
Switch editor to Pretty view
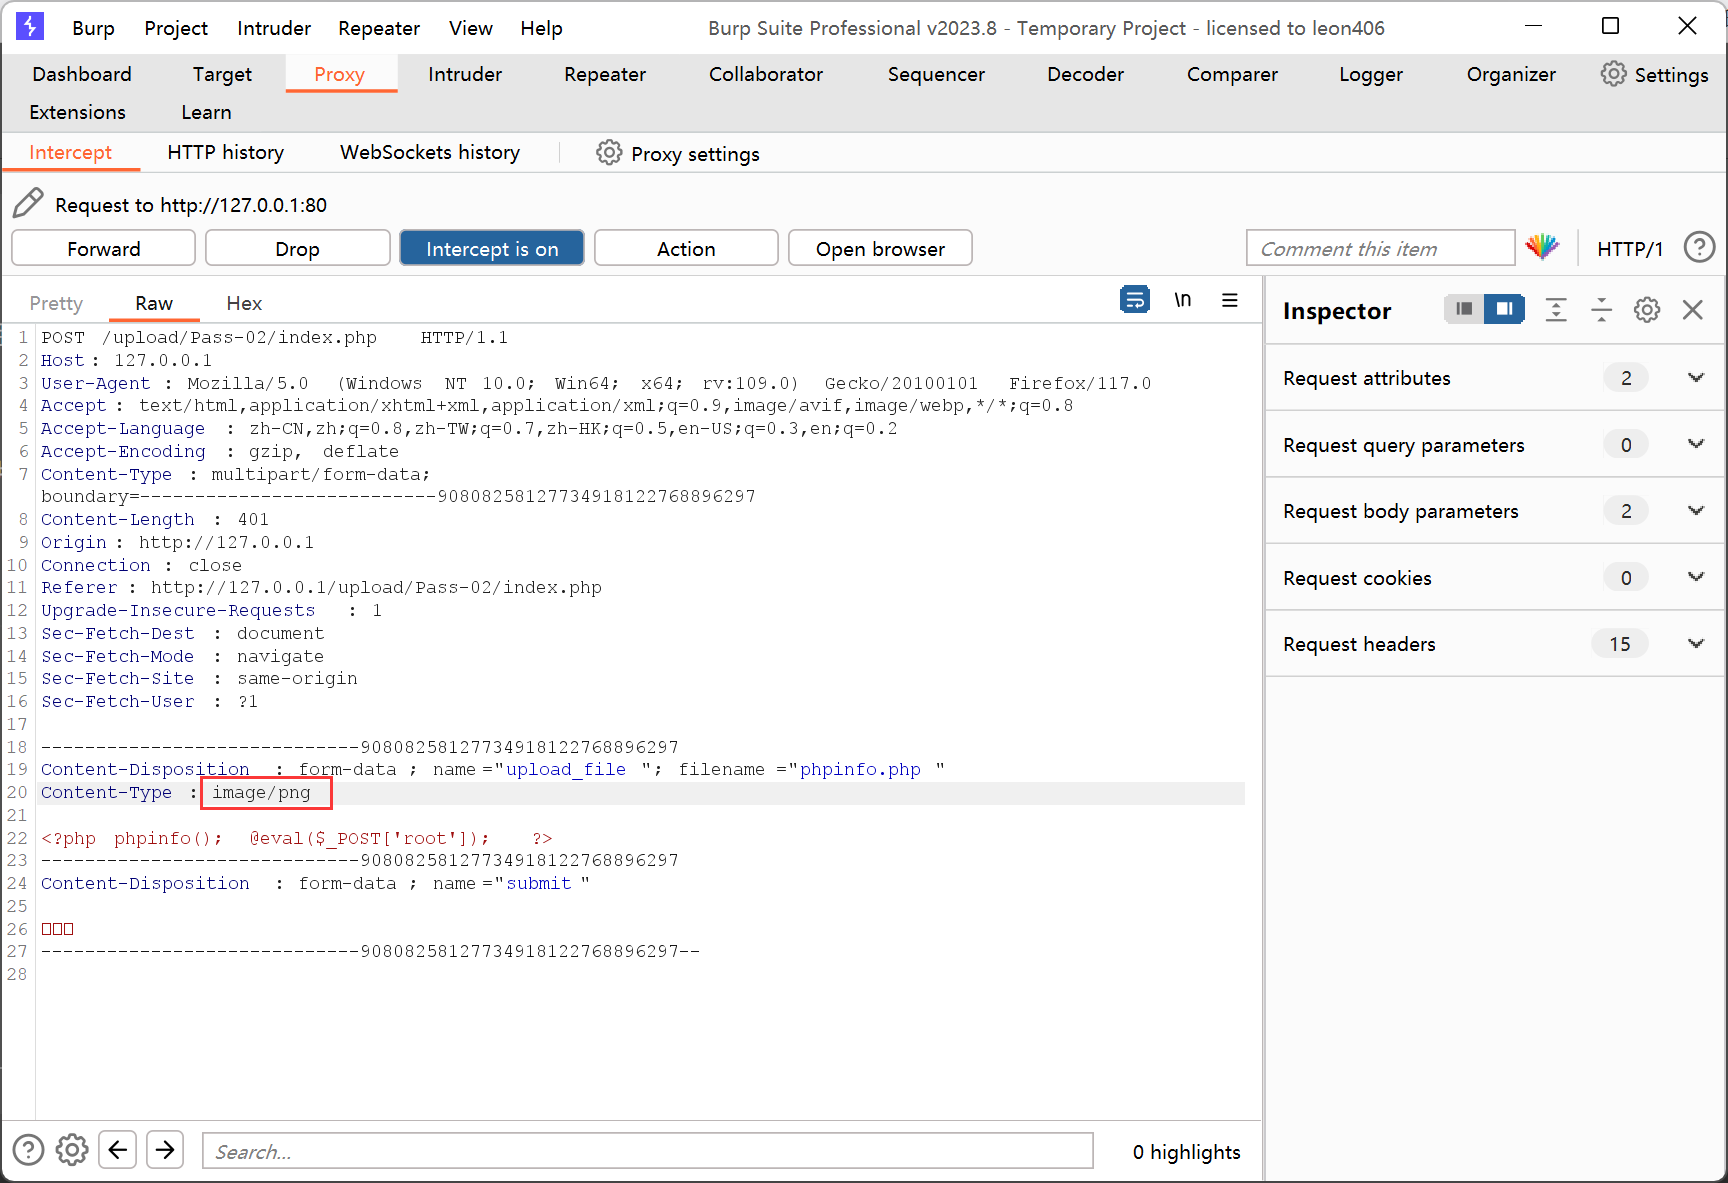pyautogui.click(x=56, y=303)
